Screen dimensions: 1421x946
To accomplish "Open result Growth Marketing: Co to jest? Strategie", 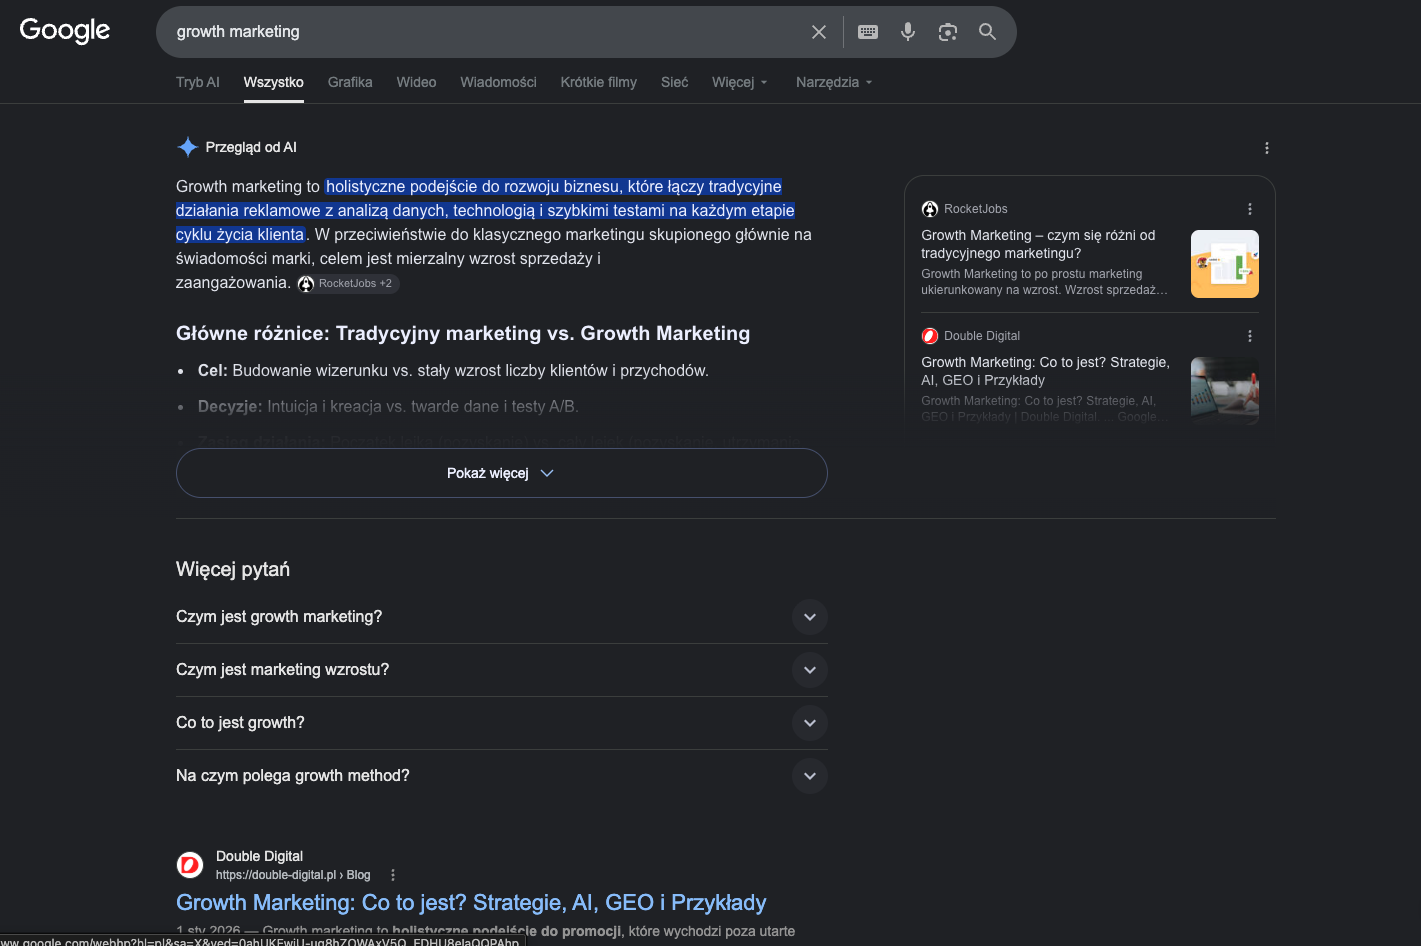I will [471, 903].
